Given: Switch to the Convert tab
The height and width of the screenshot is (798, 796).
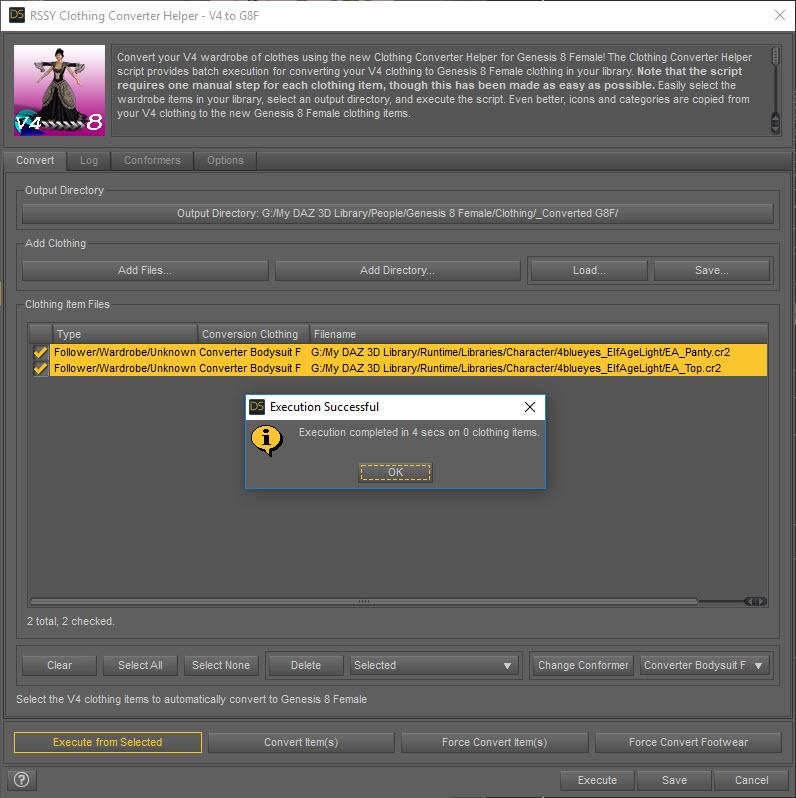Looking at the screenshot, I should click(35, 160).
